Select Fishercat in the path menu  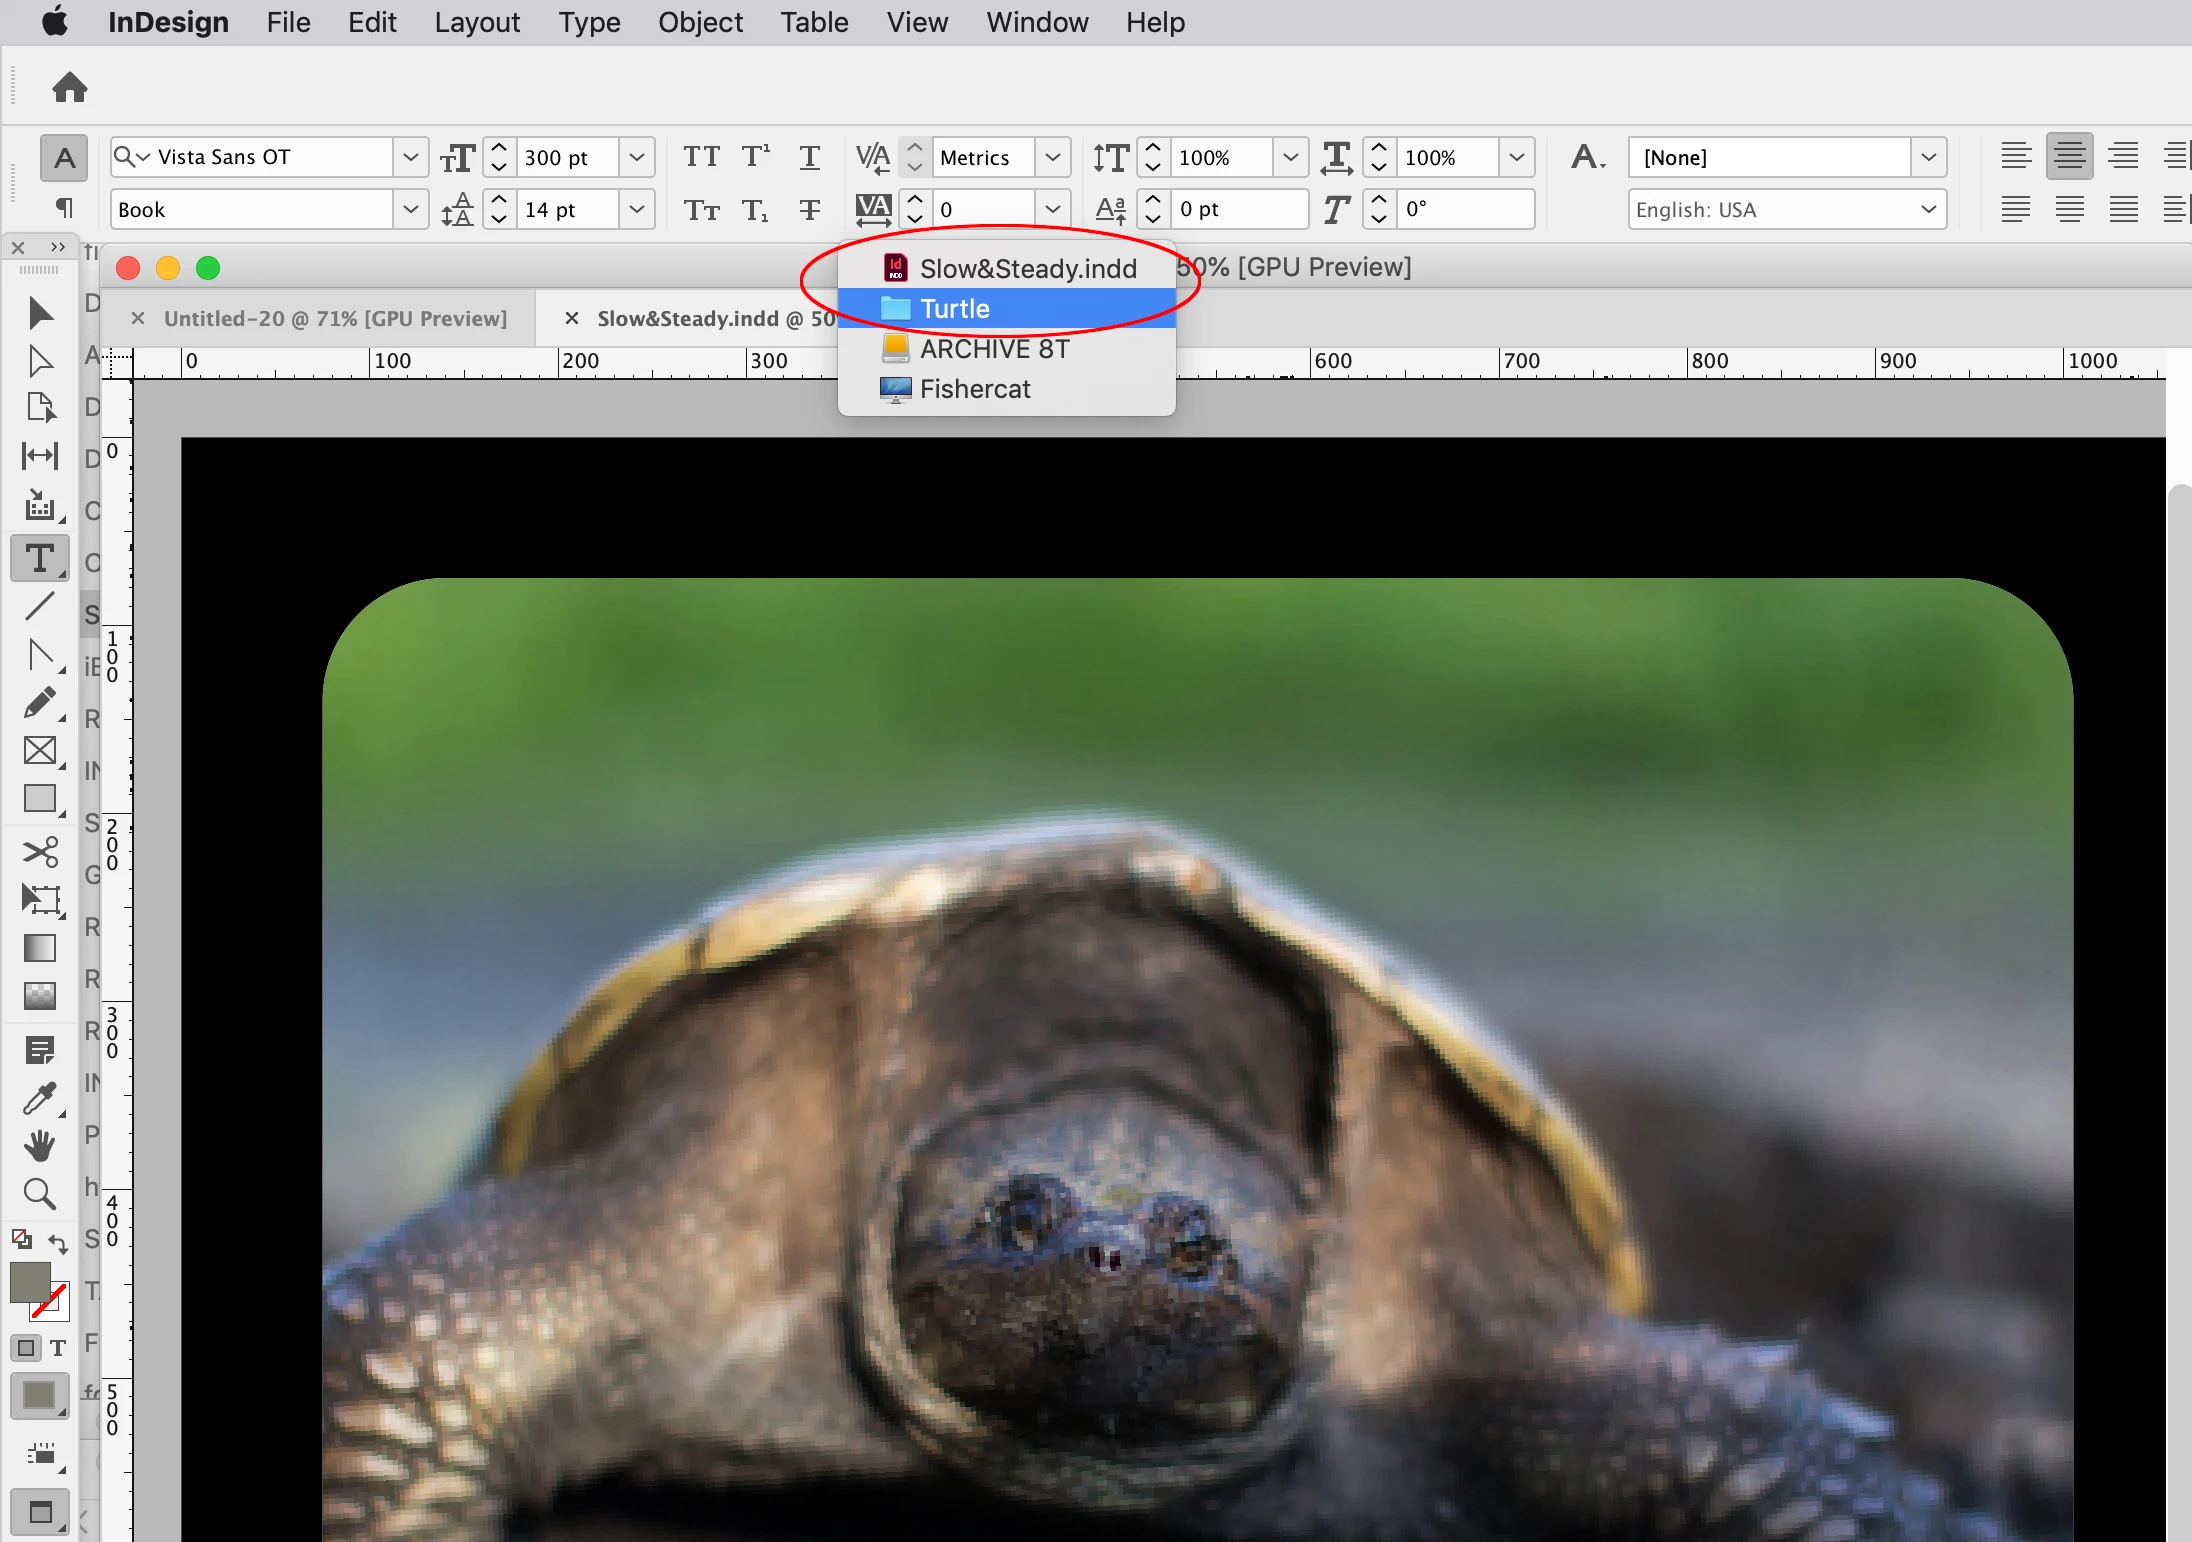pyautogui.click(x=975, y=389)
